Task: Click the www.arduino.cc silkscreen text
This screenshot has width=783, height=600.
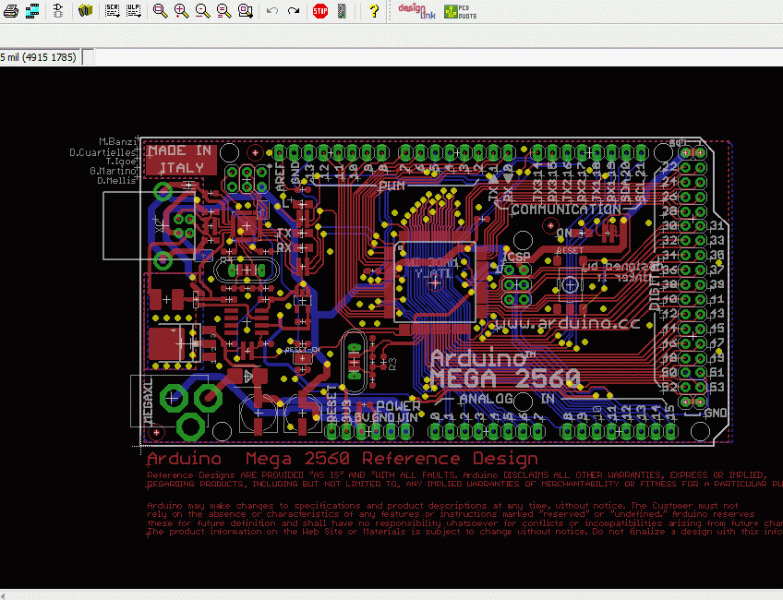Action: tap(567, 323)
